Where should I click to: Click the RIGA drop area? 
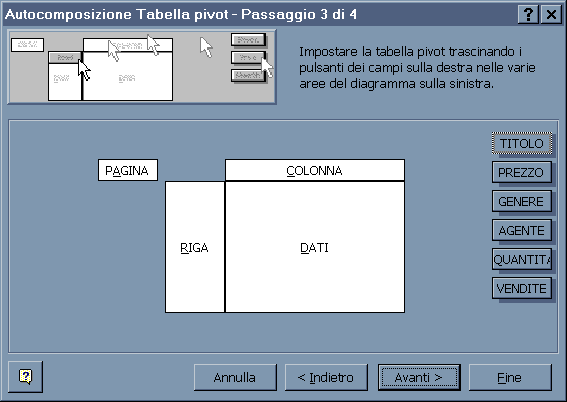coord(195,247)
